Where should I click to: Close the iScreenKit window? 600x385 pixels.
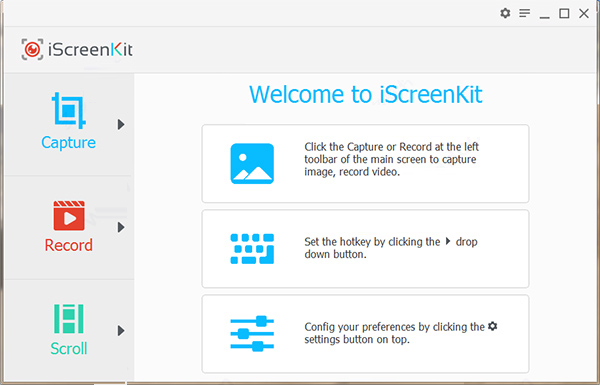(x=584, y=13)
